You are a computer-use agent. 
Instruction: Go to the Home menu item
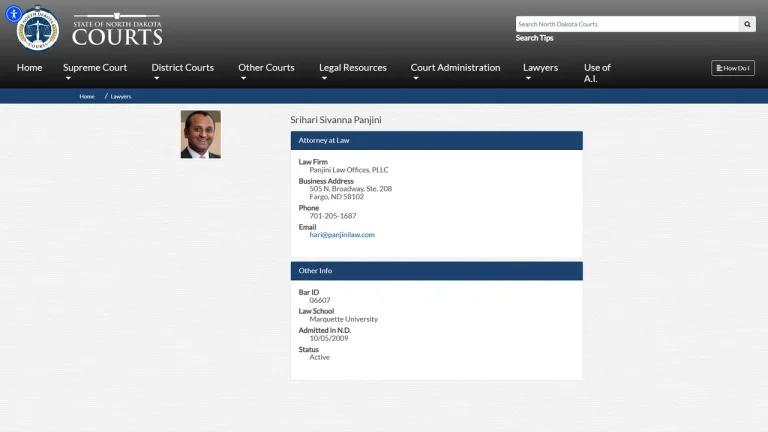click(x=29, y=68)
